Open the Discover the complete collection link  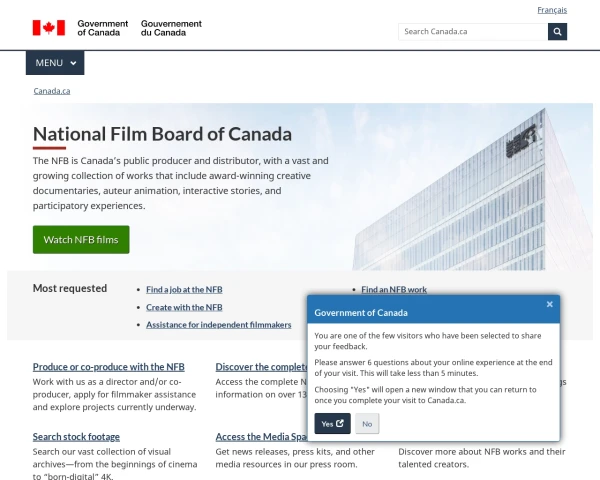click(260, 367)
